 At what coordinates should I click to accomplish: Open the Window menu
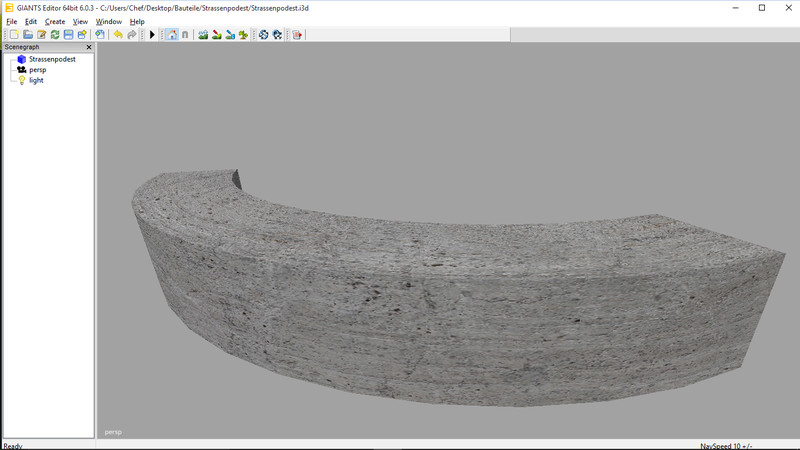coord(109,21)
